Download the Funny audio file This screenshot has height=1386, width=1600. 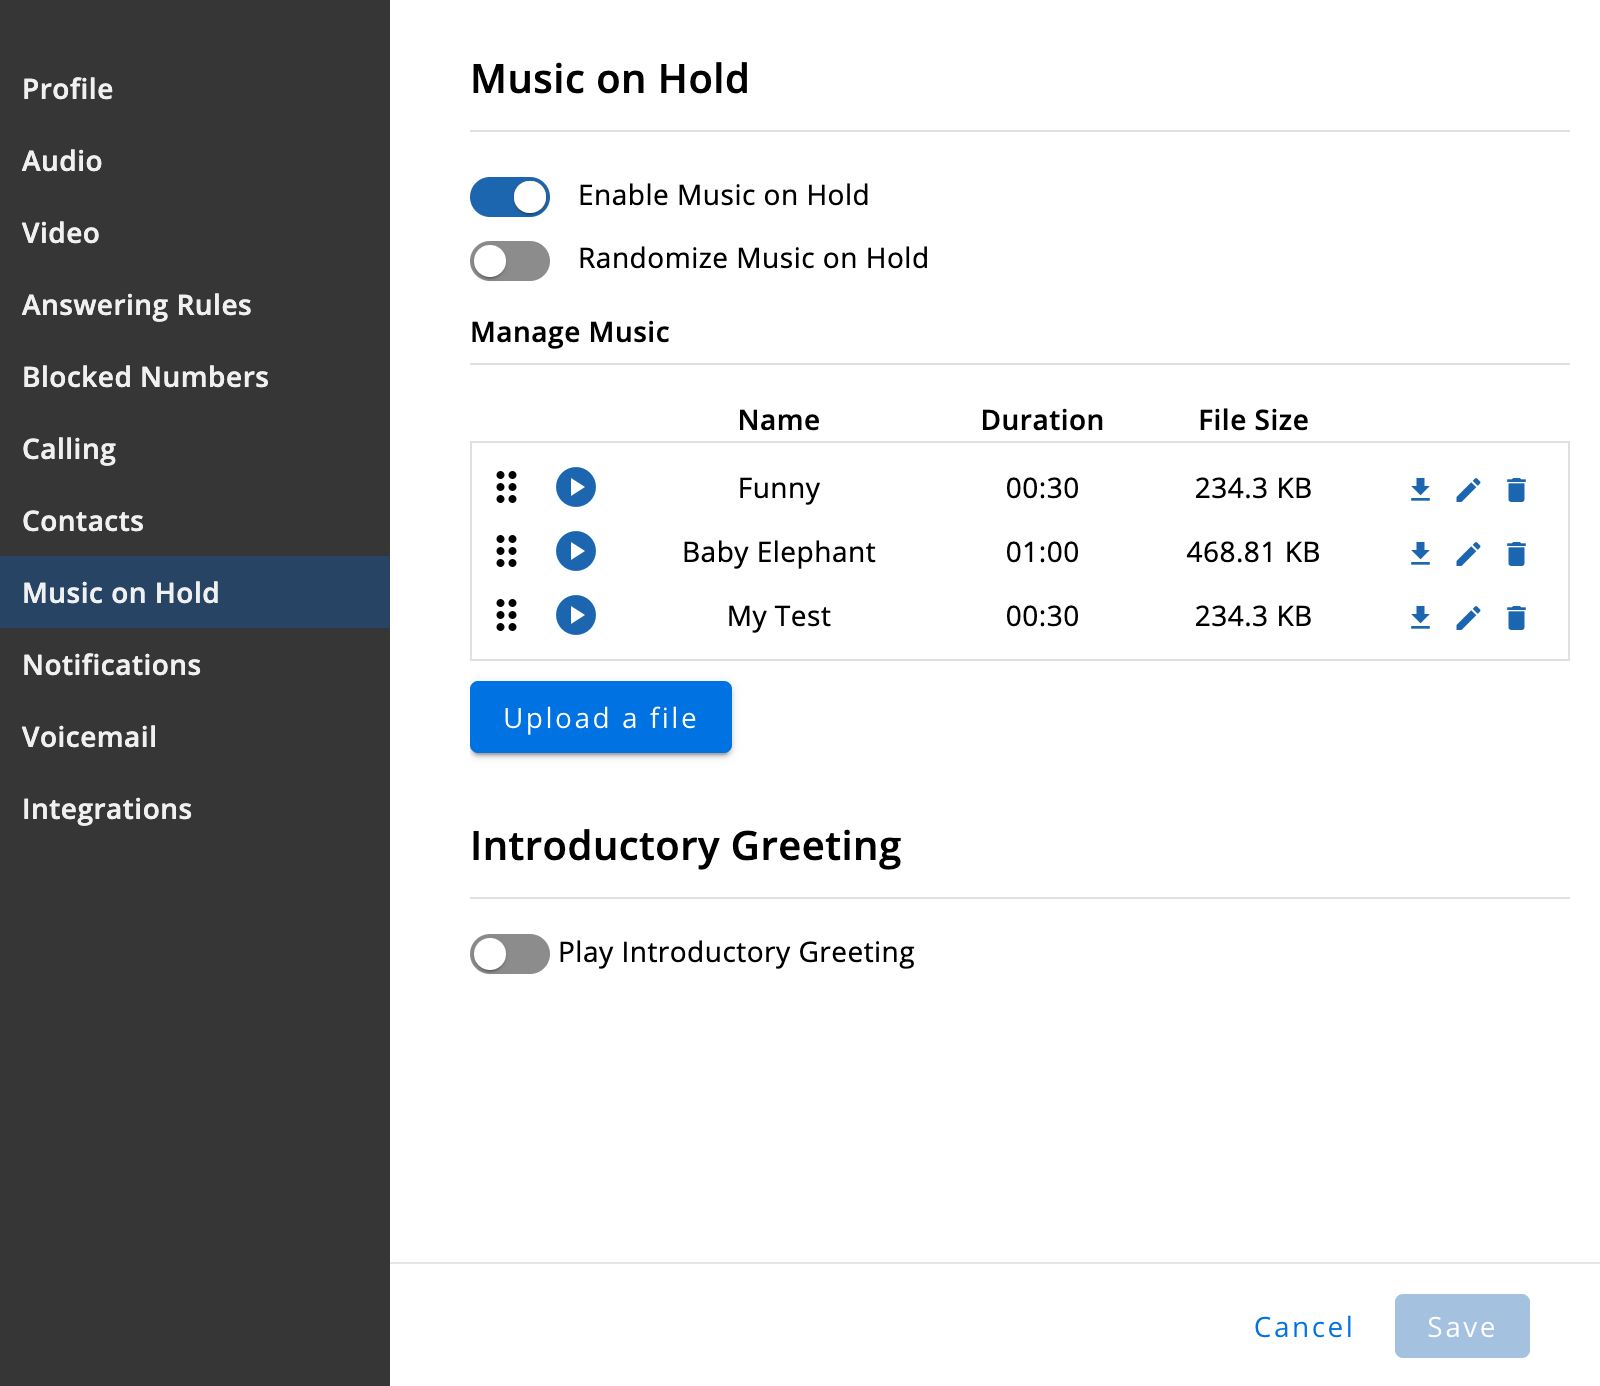[x=1420, y=489]
